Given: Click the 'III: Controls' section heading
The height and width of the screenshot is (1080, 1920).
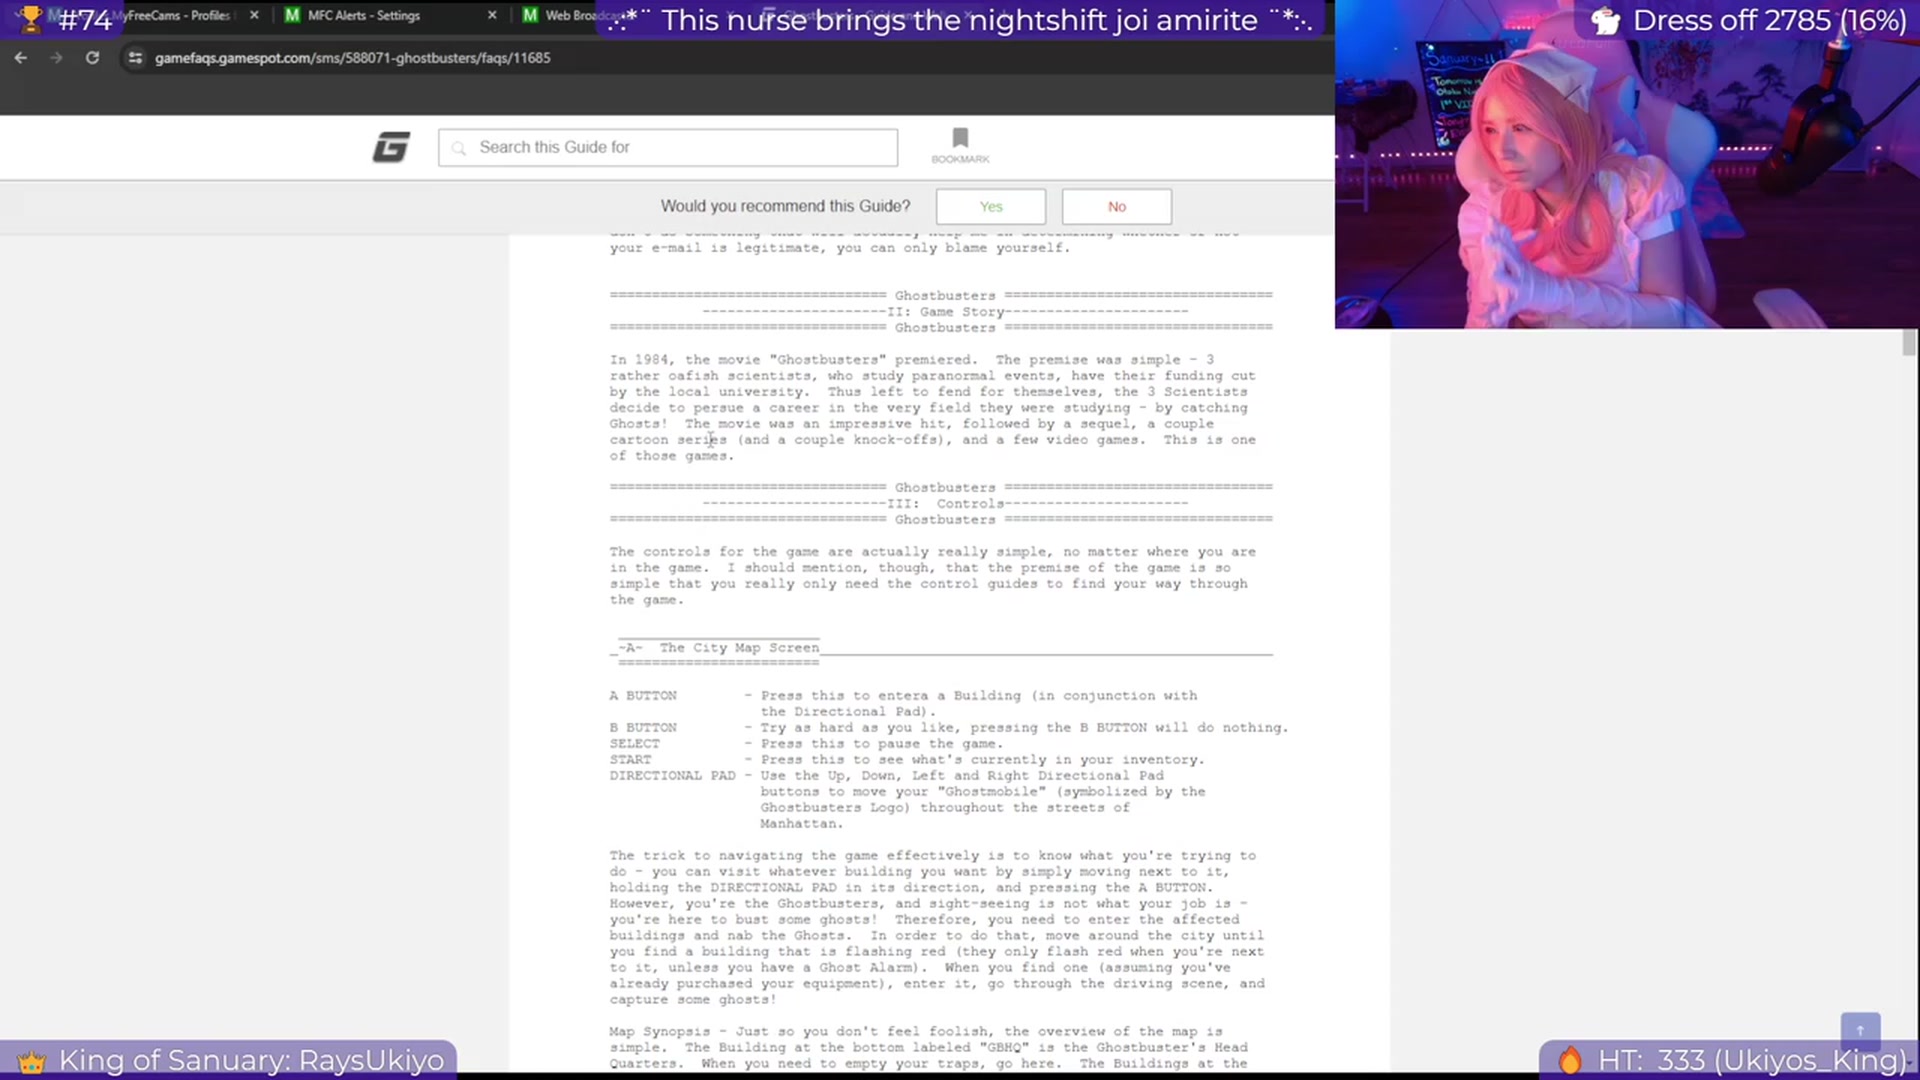Looking at the screenshot, I should point(945,504).
